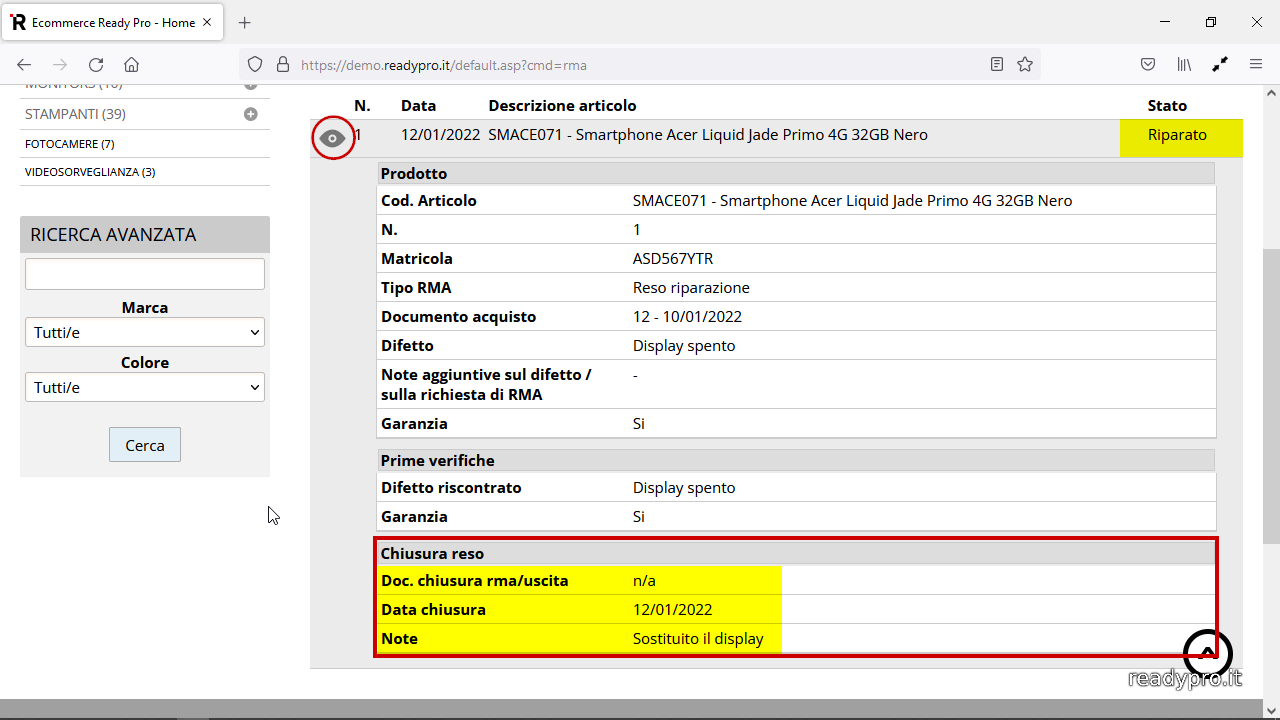Screen dimensions: 1280x720
Task: Open the Pocket save icon
Action: point(1149,64)
